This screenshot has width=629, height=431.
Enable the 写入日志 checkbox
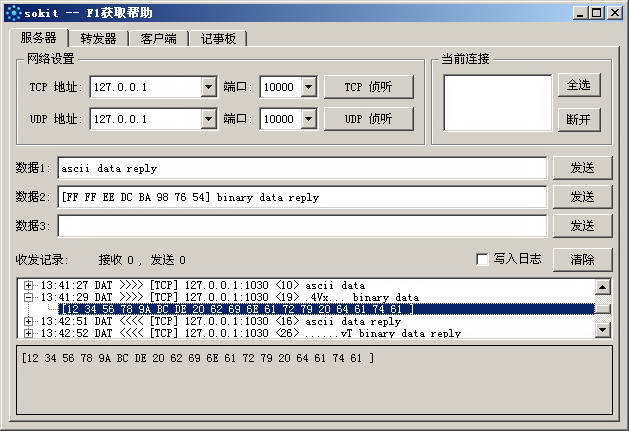(482, 259)
